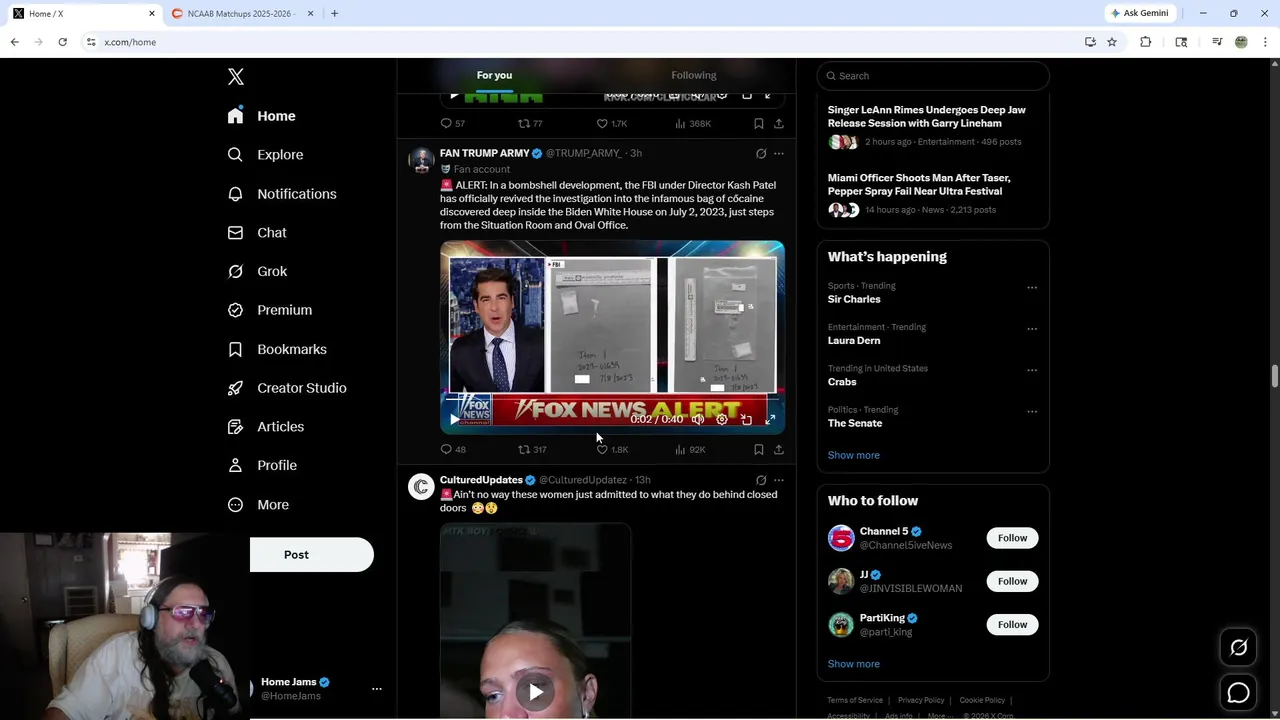Open FAN TRUMP ARMY profile avatar
Screen dimensions: 1280x720
click(421, 160)
